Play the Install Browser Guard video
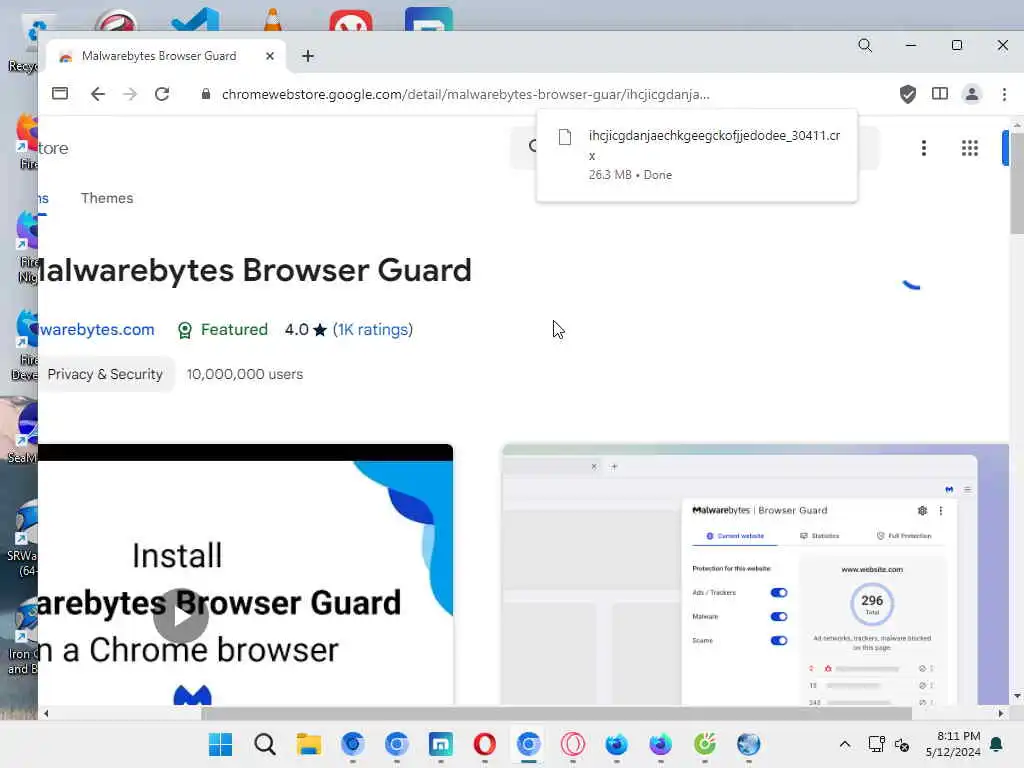 point(181,615)
